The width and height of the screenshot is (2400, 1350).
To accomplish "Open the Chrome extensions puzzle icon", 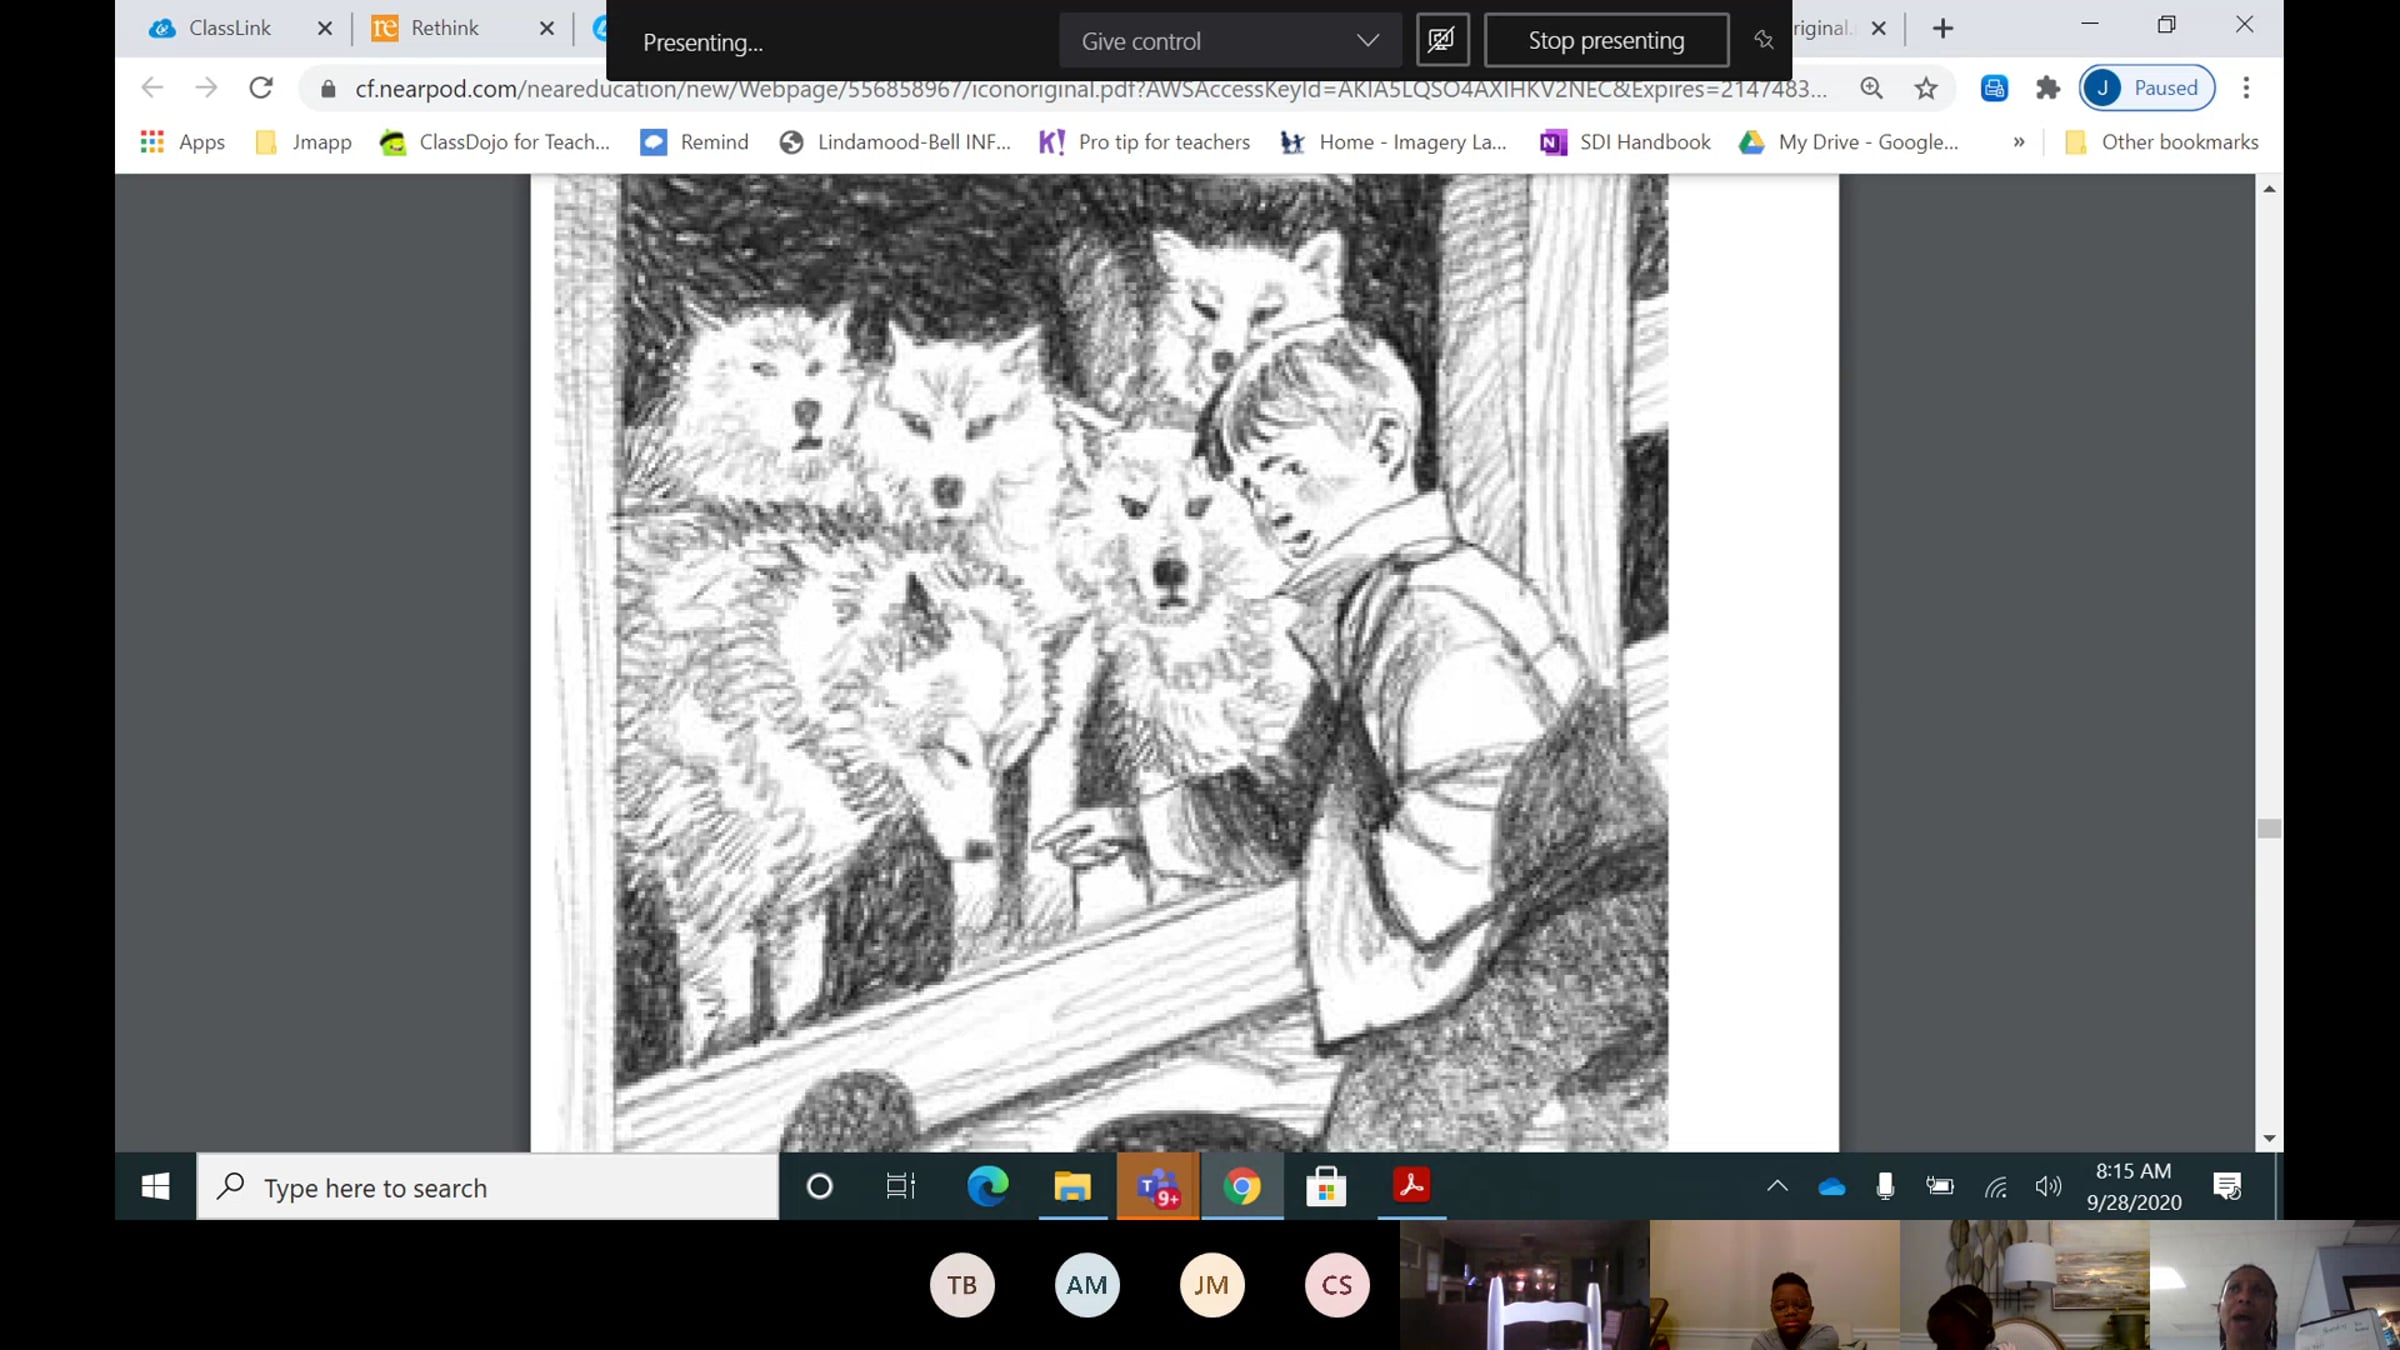I will (x=2047, y=88).
